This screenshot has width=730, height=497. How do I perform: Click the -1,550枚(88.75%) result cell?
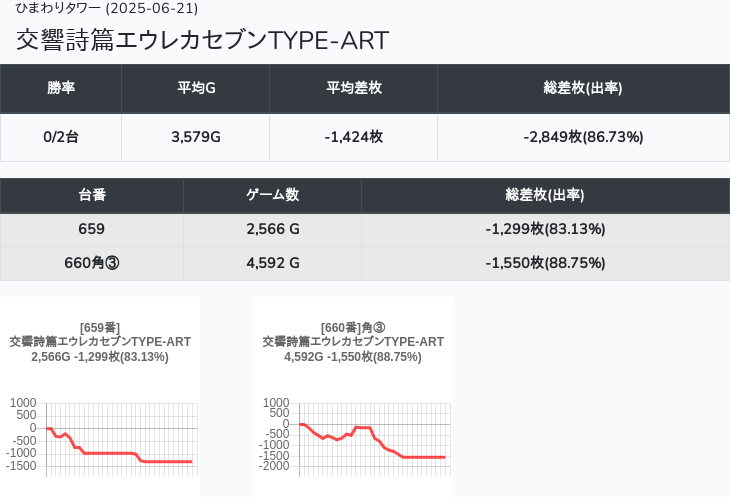click(545, 263)
